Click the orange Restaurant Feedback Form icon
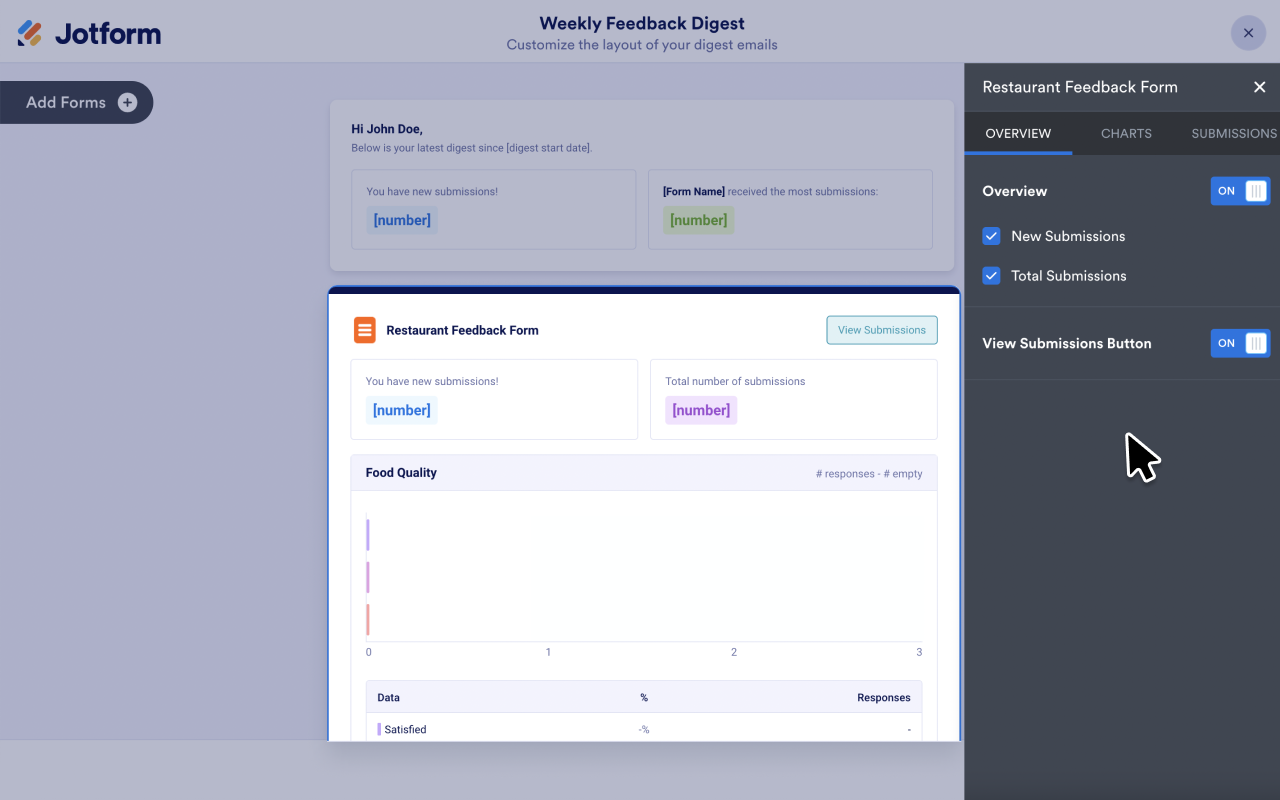 click(x=365, y=330)
